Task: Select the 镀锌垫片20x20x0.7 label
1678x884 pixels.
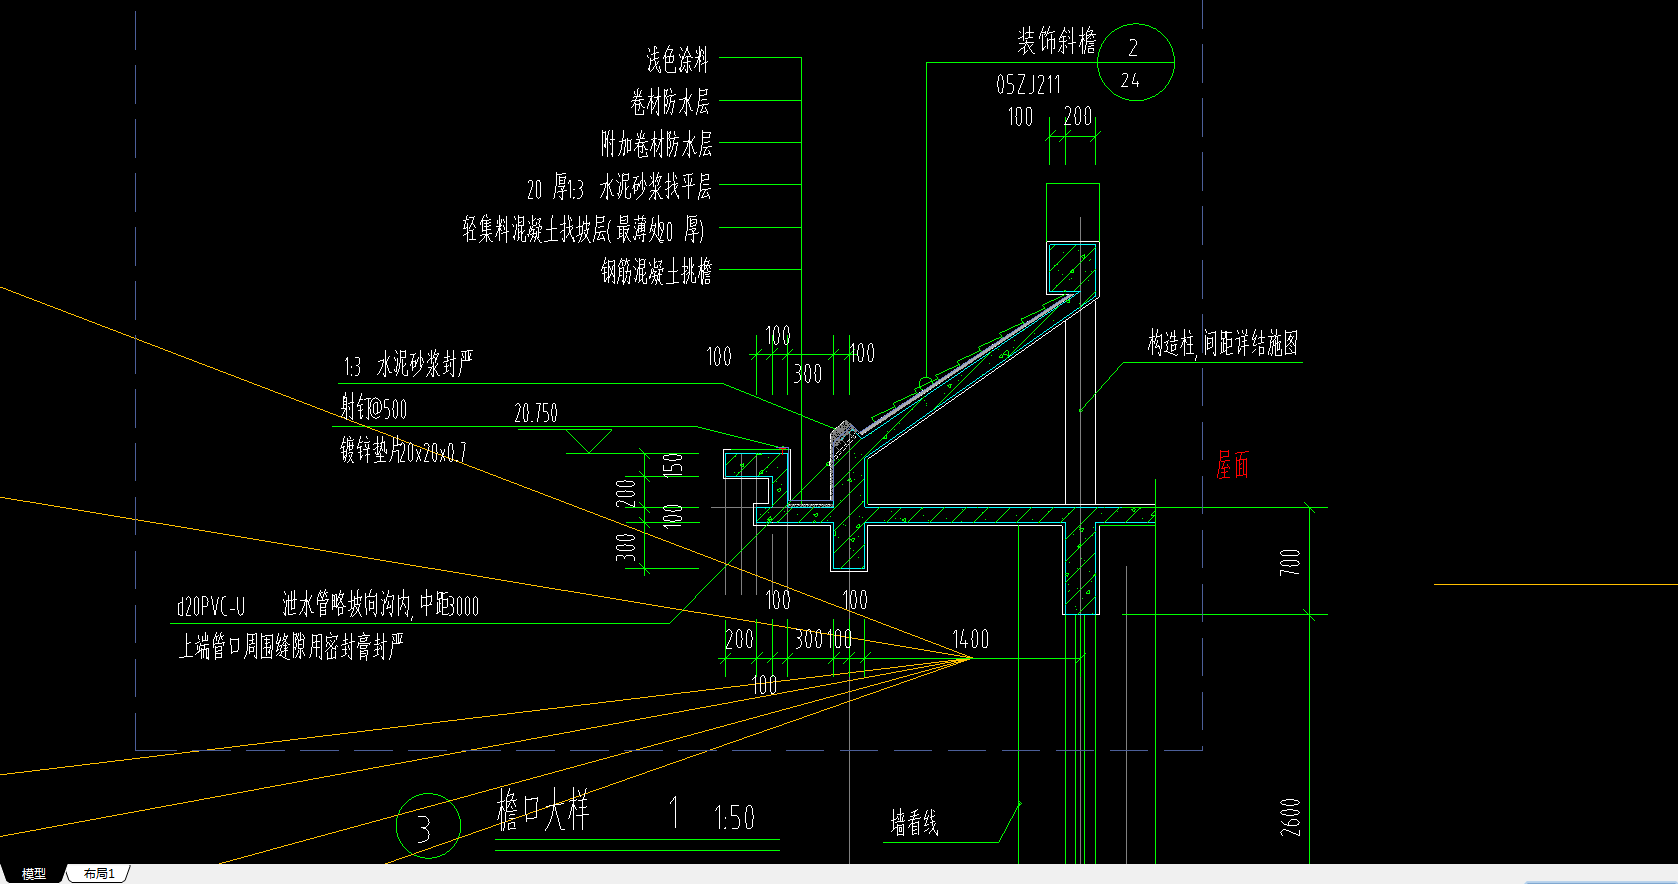Action: [x=403, y=451]
